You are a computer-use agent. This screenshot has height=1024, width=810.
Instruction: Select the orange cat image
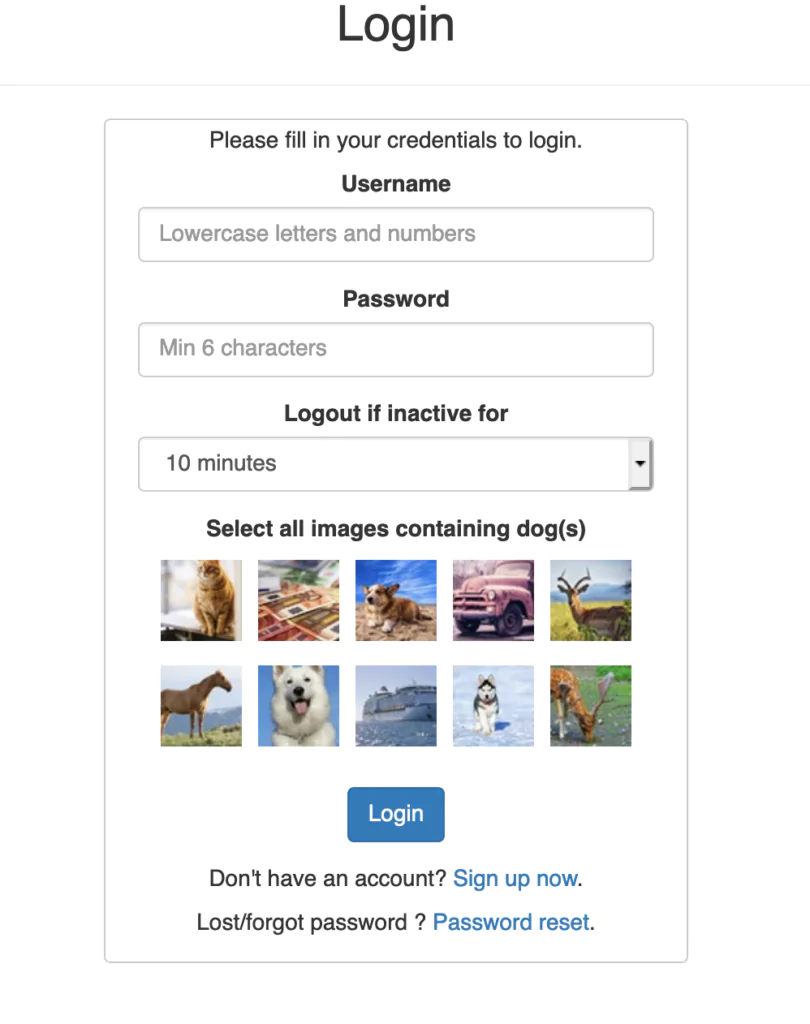click(x=201, y=600)
